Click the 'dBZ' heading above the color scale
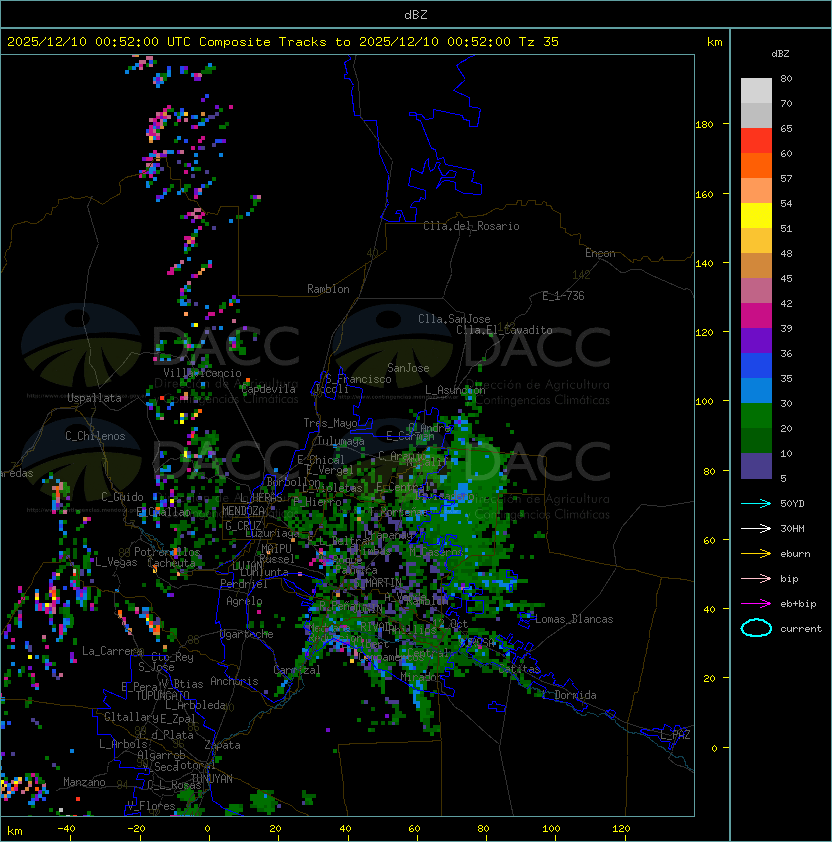This screenshot has width=832, height=842. click(x=780, y=54)
